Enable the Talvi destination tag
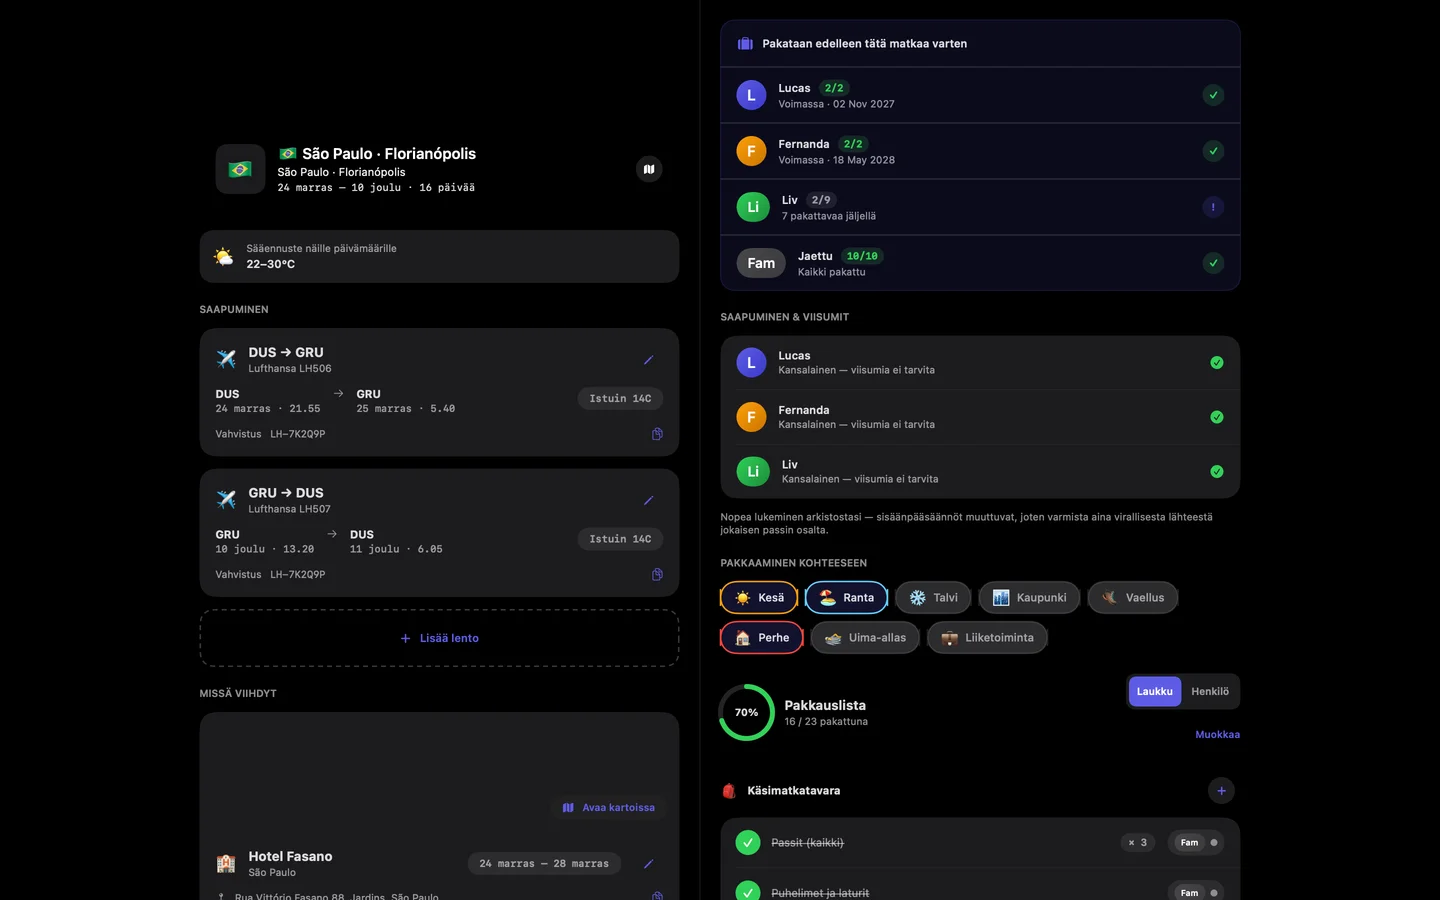Viewport: 1440px width, 900px height. tap(934, 598)
